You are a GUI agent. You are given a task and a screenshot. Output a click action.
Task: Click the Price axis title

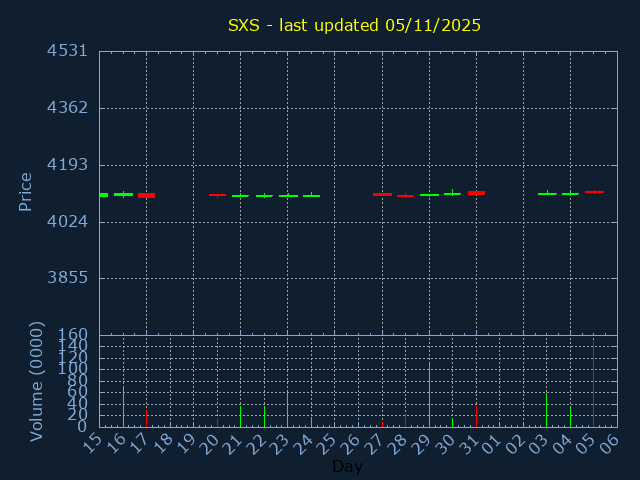click(x=26, y=191)
